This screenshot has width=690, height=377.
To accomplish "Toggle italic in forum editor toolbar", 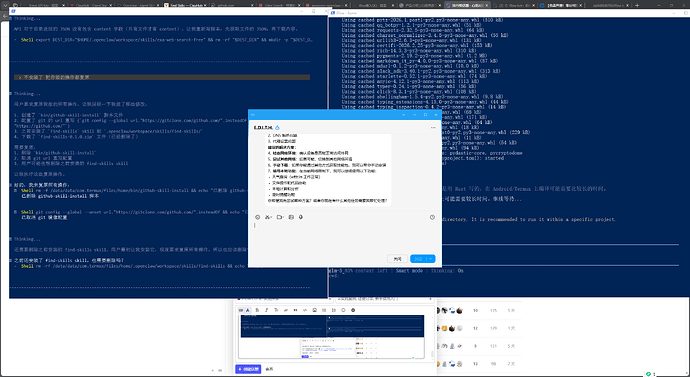I will (267, 310).
